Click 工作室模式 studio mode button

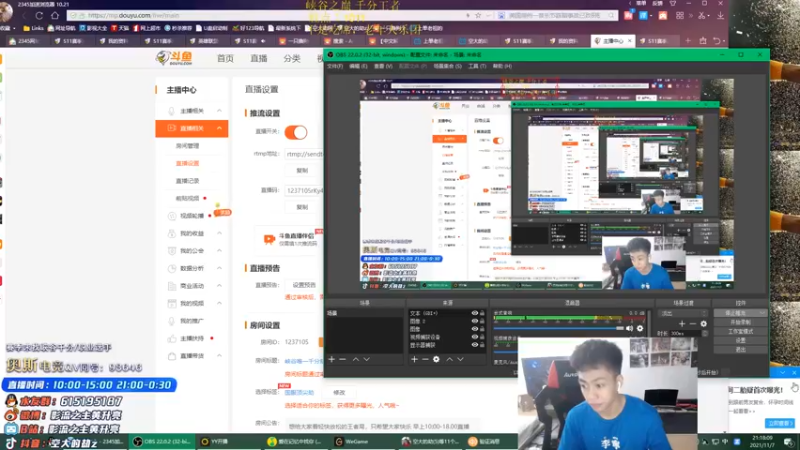click(740, 332)
